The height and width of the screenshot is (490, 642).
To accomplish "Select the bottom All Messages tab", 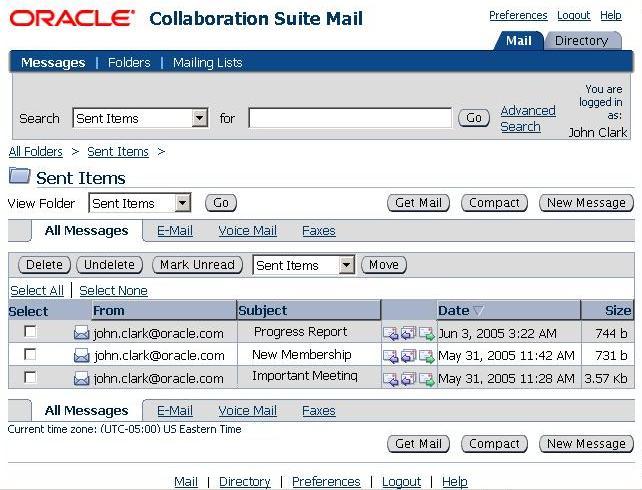I will click(86, 410).
